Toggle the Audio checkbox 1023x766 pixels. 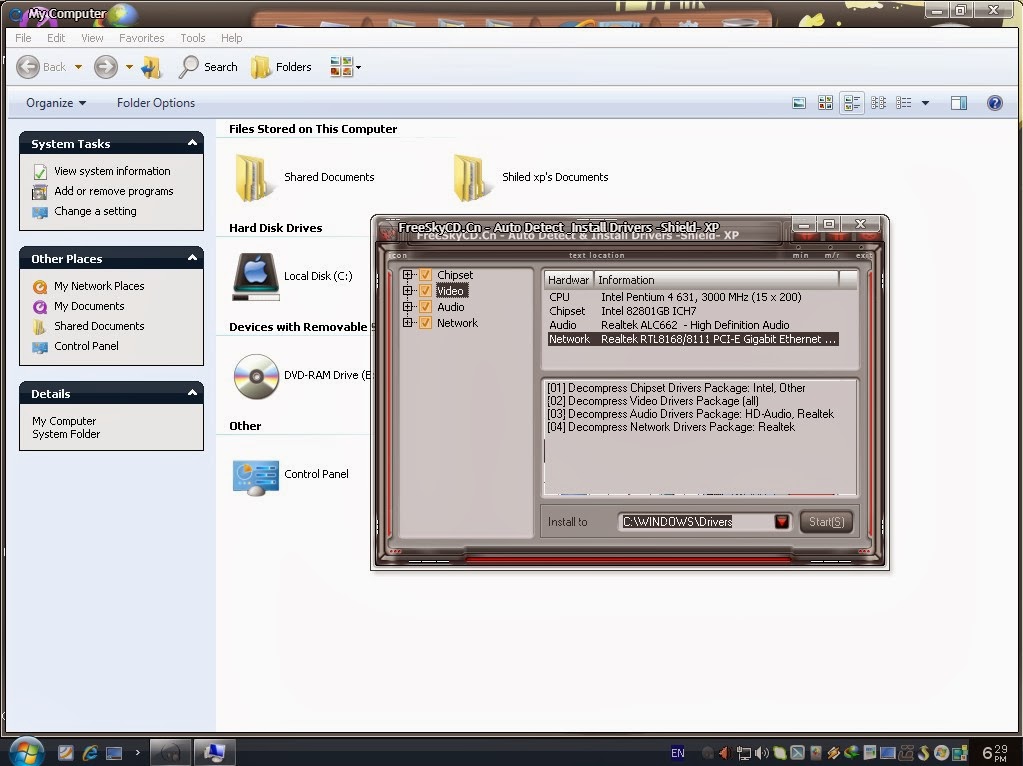click(425, 307)
